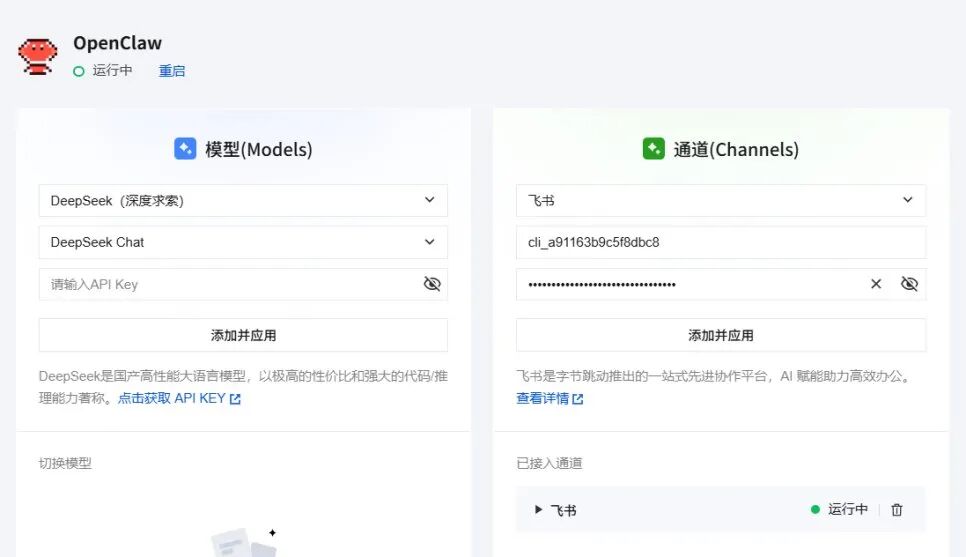
Task: Click the 重启 restart link
Action: pos(172,71)
